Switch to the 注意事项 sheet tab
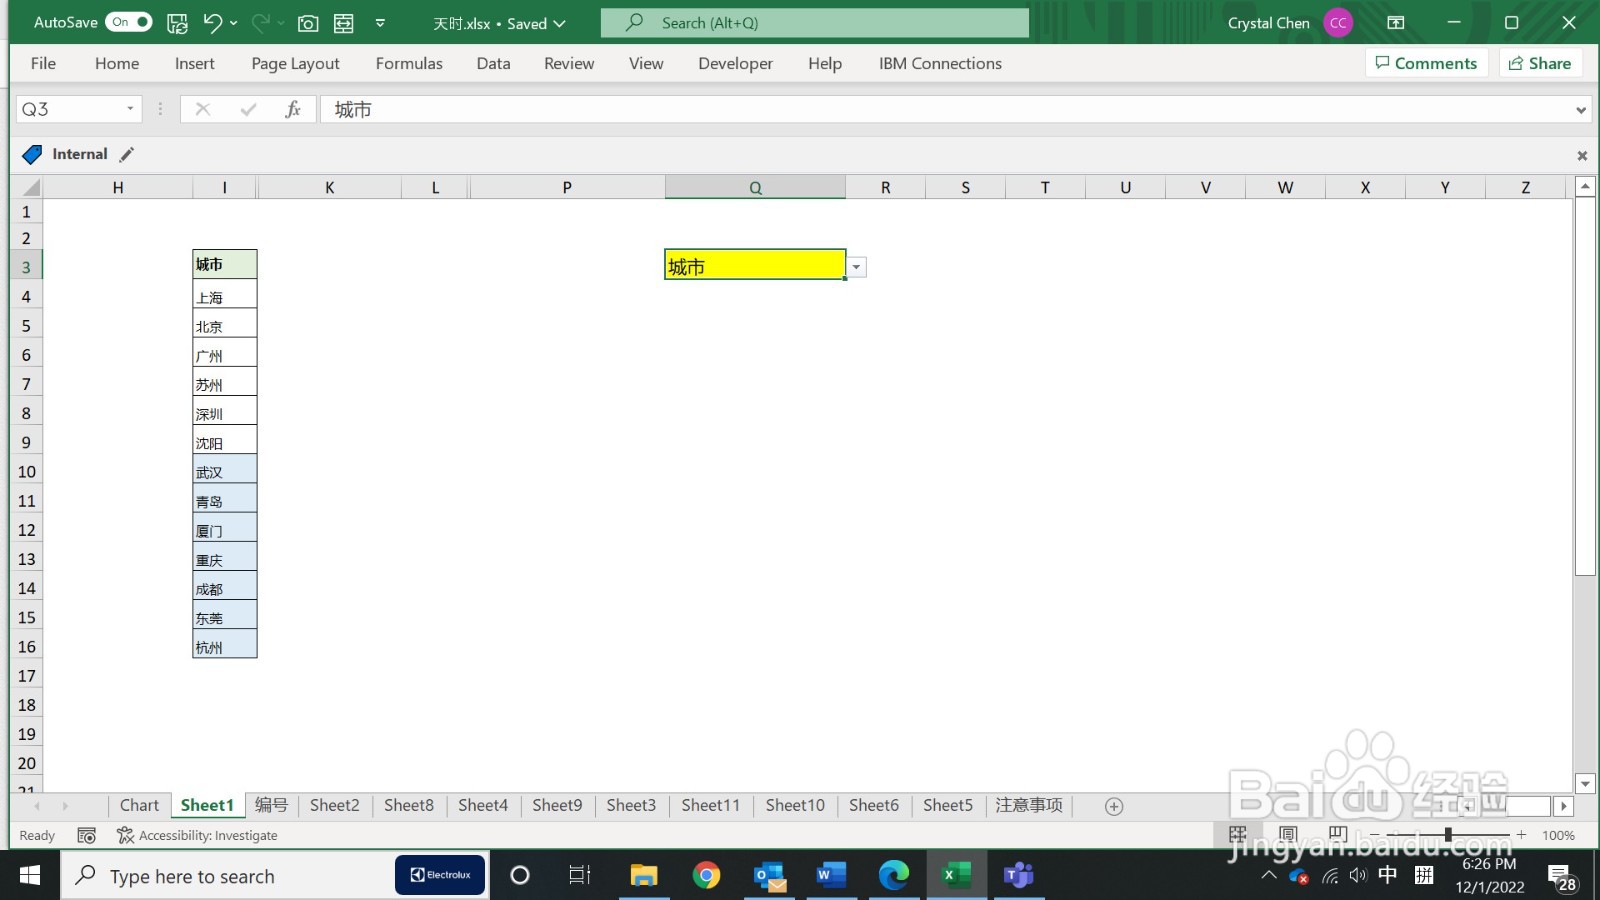The height and width of the screenshot is (900, 1600). pos(1029,805)
